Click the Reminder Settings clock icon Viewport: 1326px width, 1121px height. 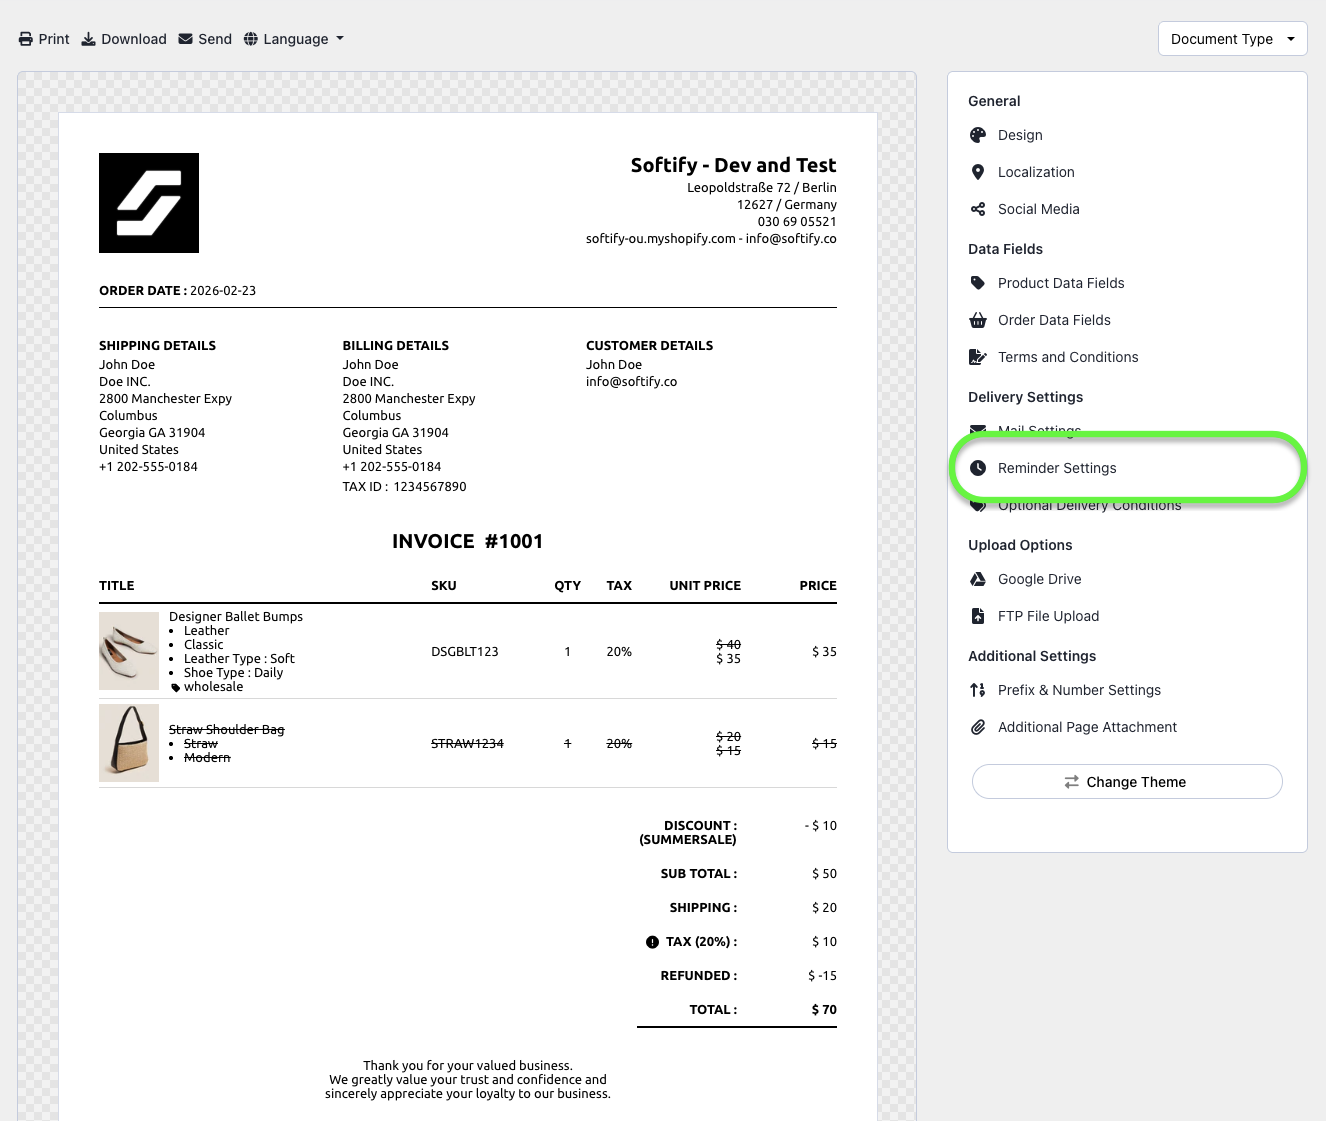click(x=978, y=468)
